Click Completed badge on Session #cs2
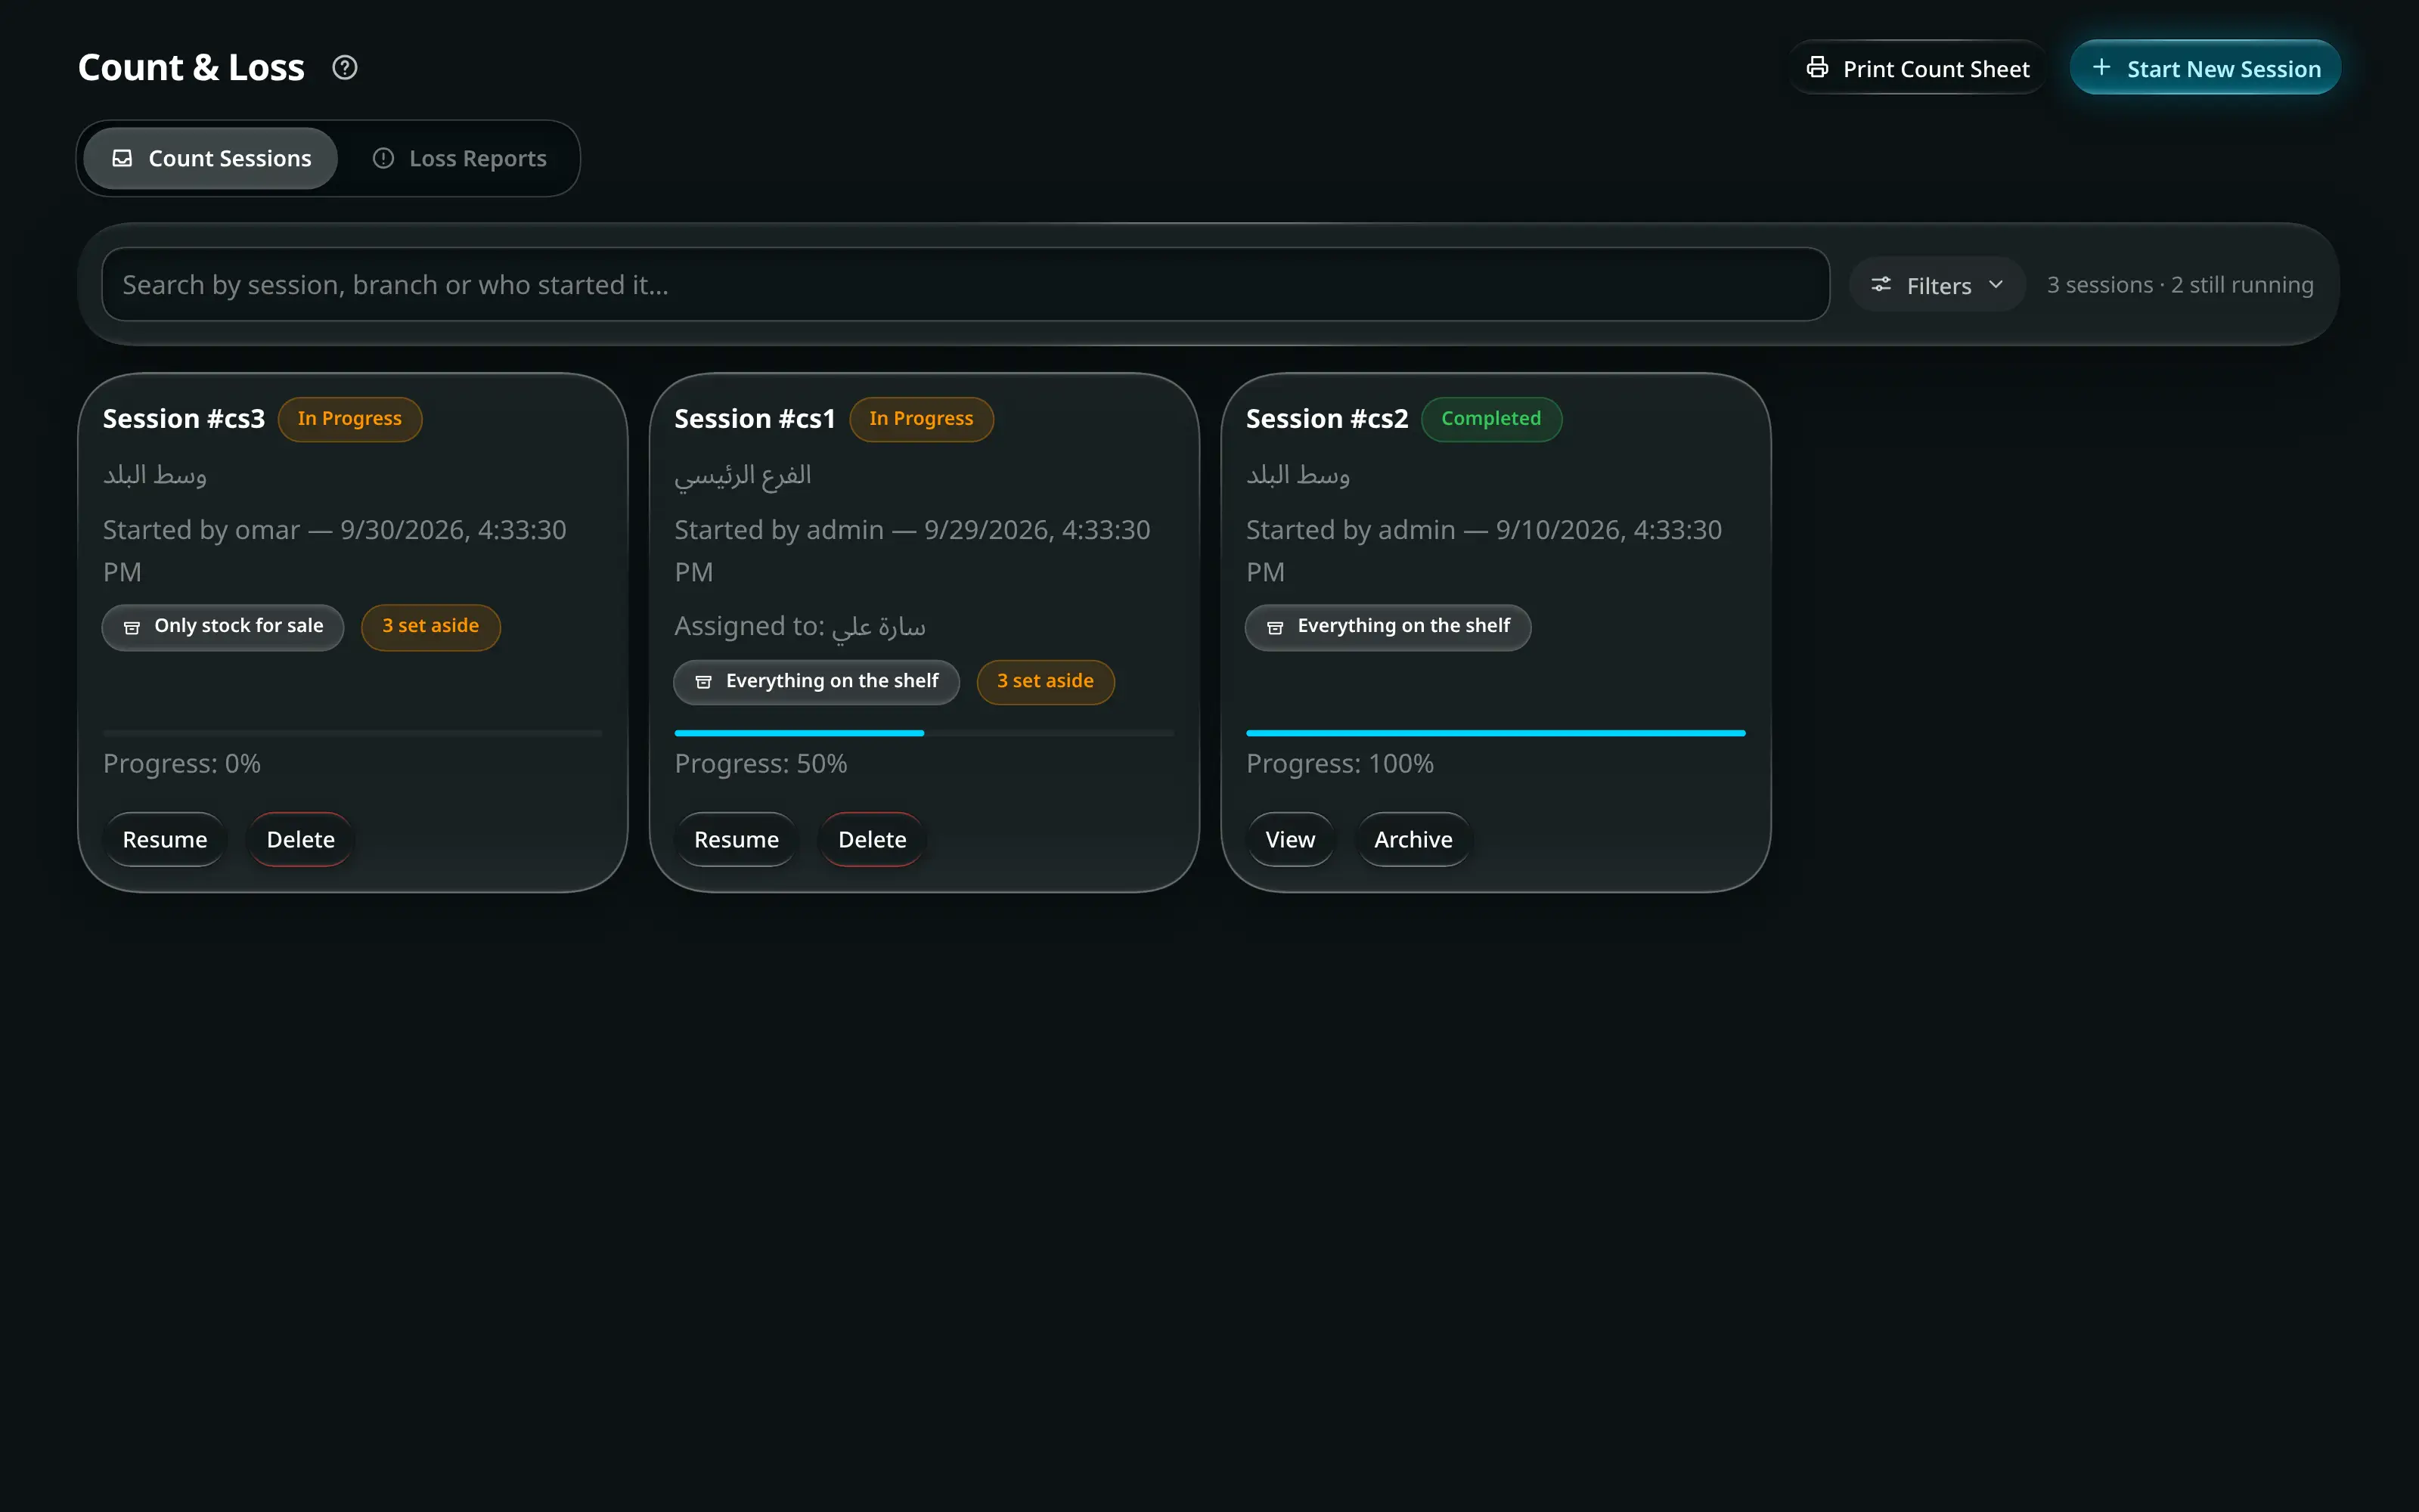The height and width of the screenshot is (1512, 2419). click(x=1491, y=419)
